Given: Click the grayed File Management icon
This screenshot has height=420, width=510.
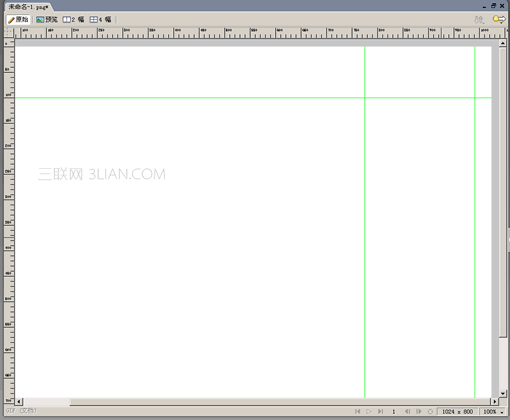Looking at the screenshot, I should click(x=479, y=20).
